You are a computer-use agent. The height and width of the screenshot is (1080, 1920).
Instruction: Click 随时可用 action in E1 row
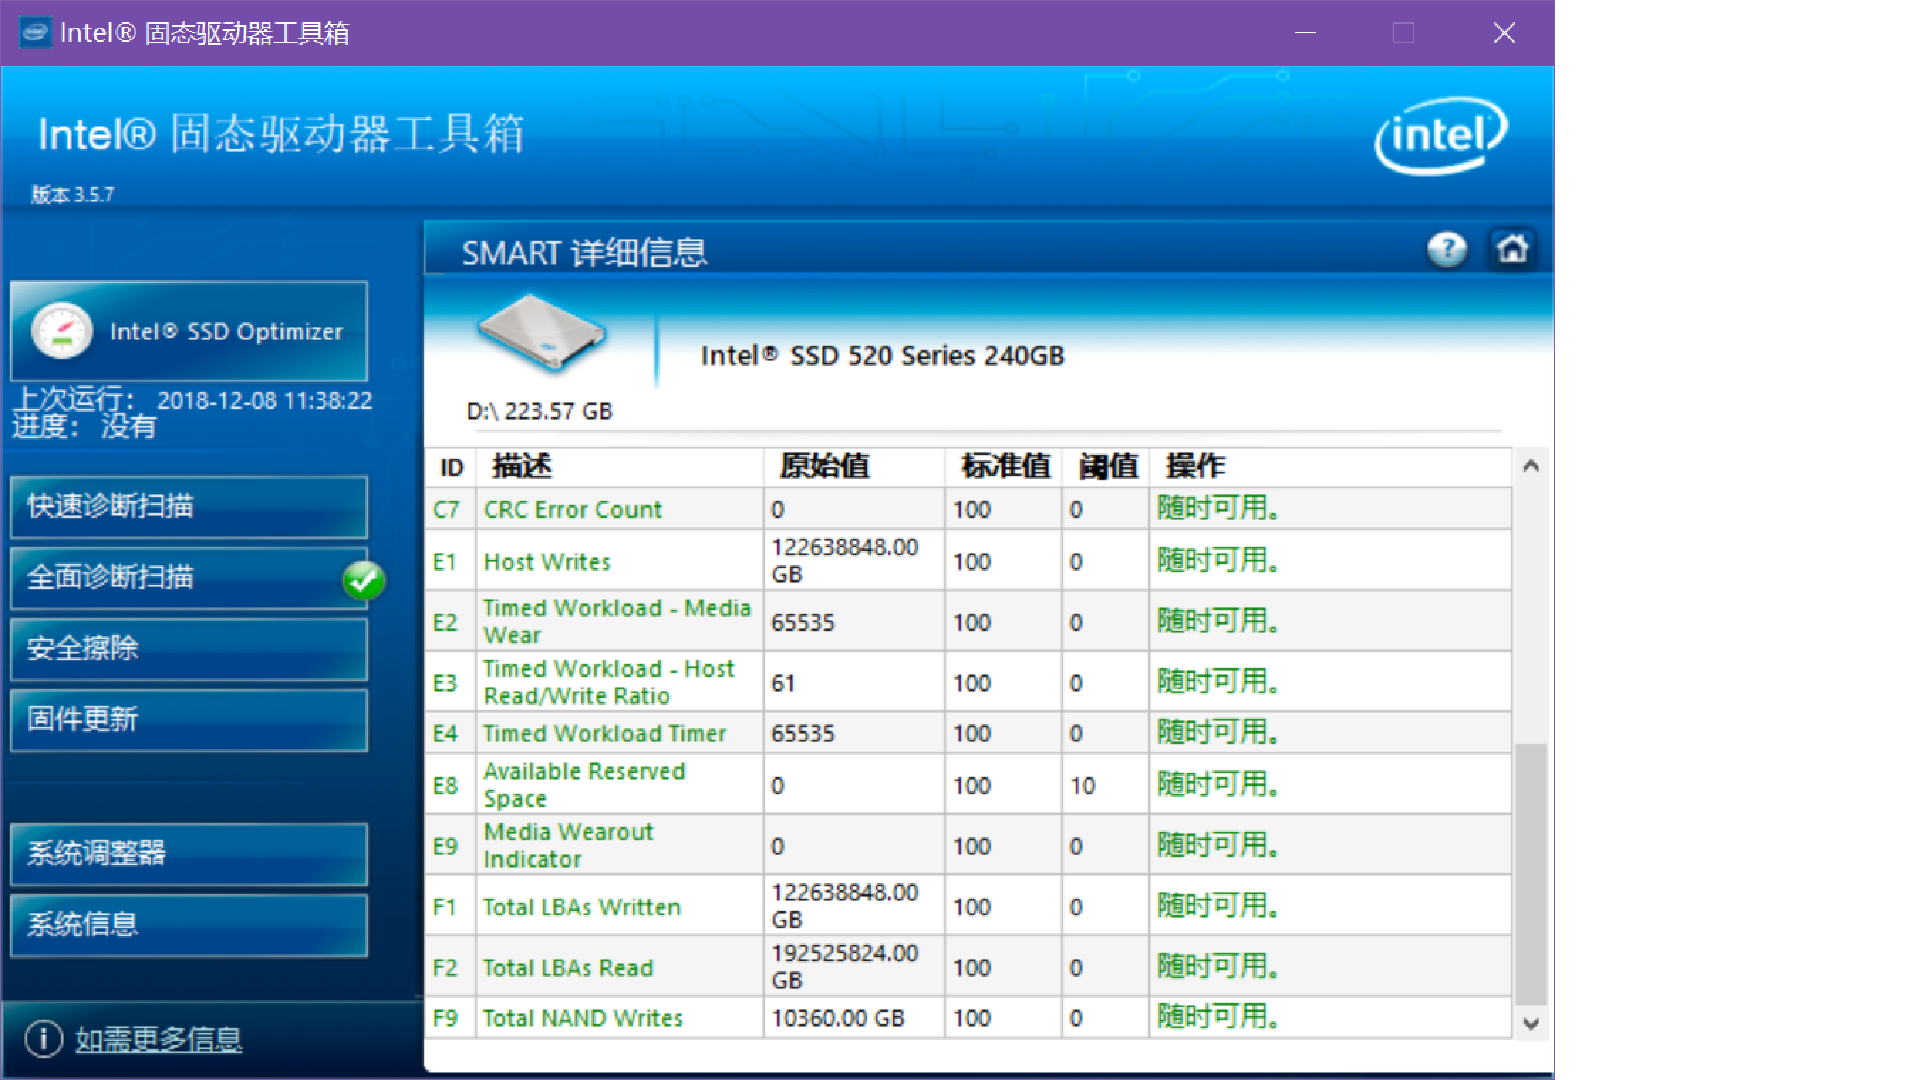click(x=1218, y=561)
